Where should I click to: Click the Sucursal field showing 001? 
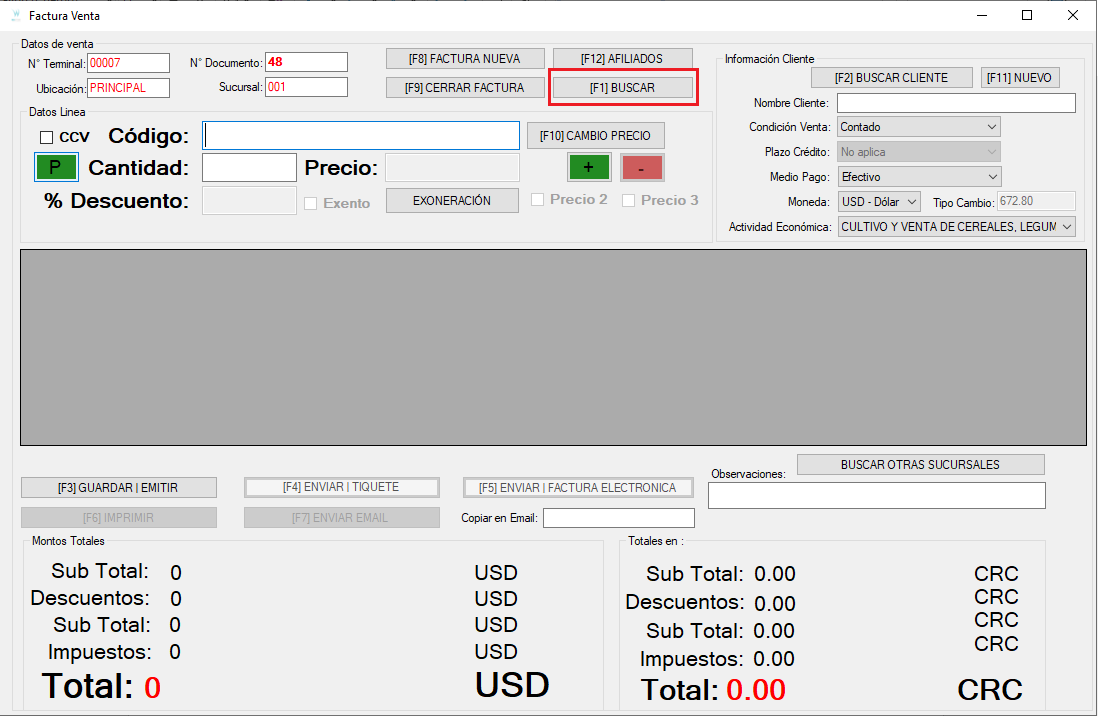coord(306,88)
